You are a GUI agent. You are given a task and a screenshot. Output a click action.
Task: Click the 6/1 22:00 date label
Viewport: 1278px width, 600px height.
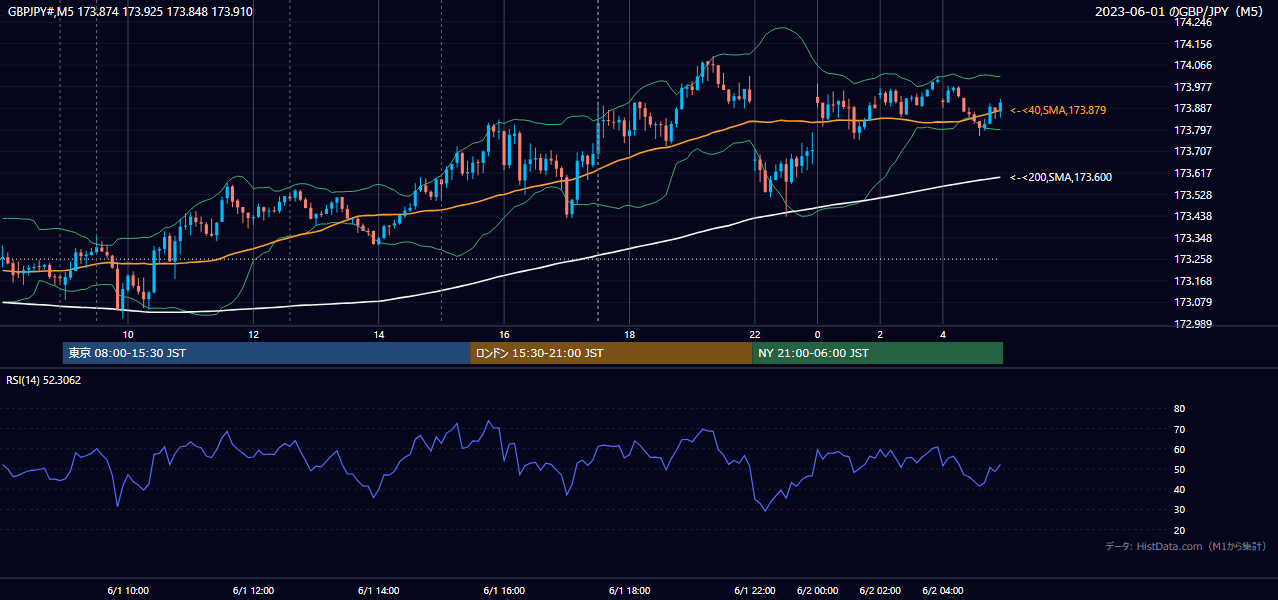[755, 591]
